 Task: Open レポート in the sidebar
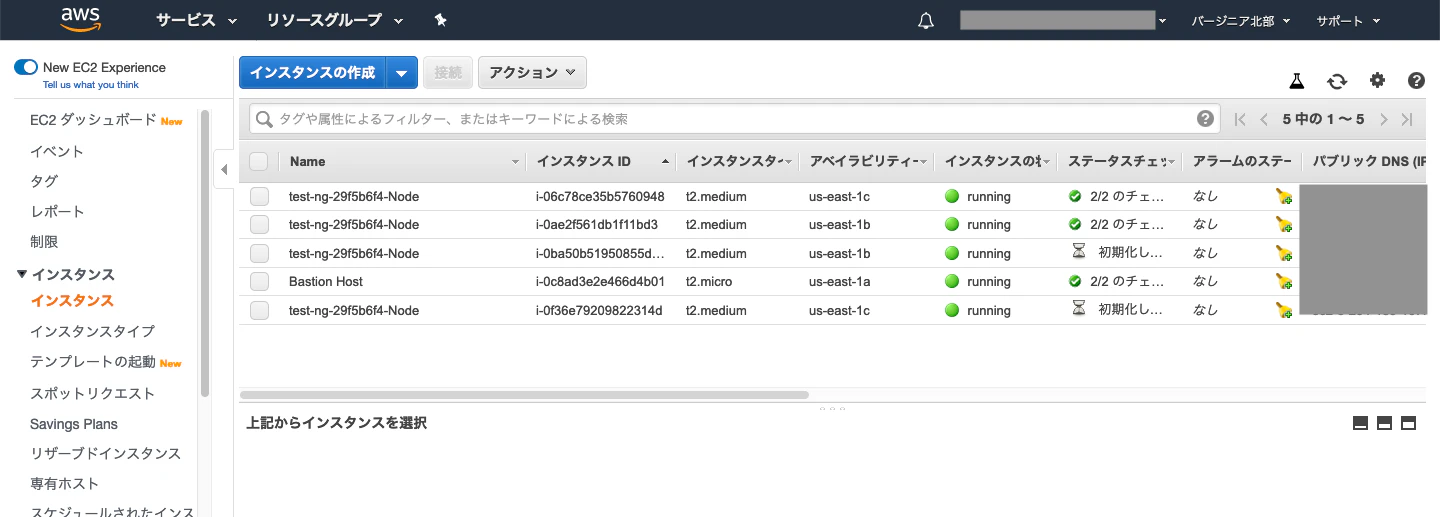click(57, 211)
